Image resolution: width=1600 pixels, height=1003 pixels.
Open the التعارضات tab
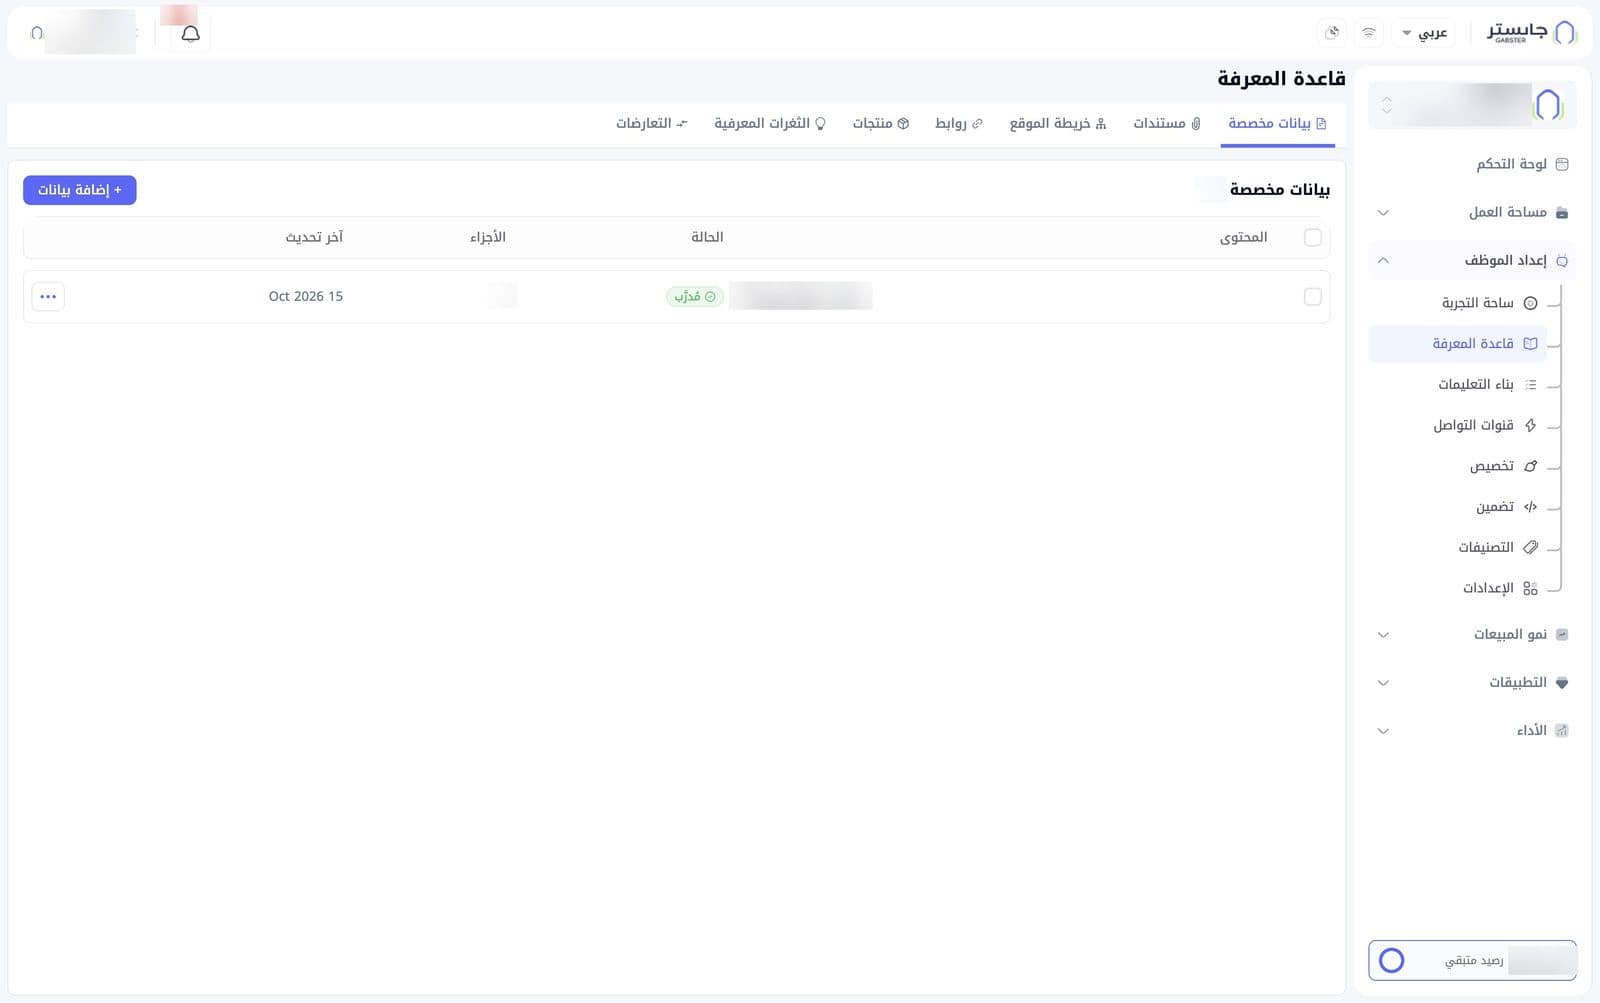coord(652,124)
